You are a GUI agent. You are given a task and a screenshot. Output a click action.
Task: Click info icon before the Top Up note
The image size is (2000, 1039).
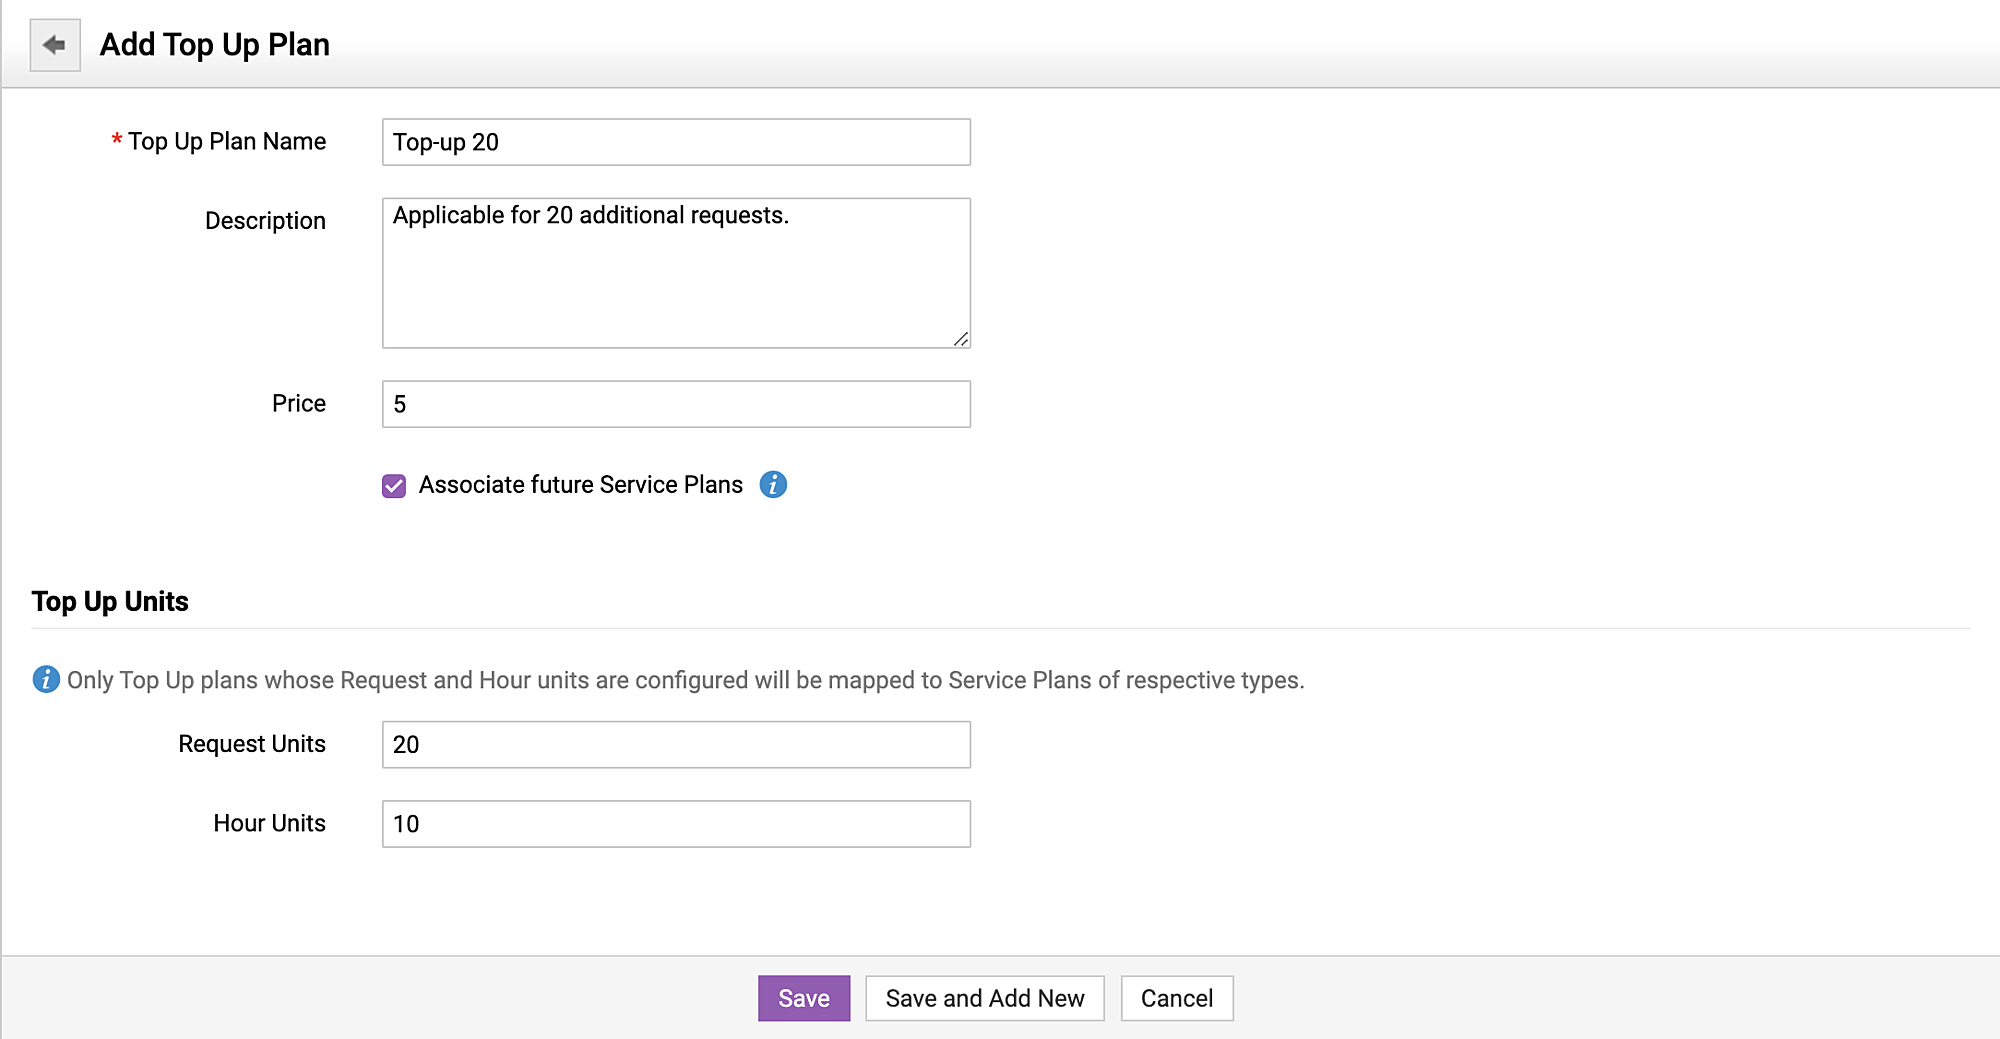click(x=46, y=680)
